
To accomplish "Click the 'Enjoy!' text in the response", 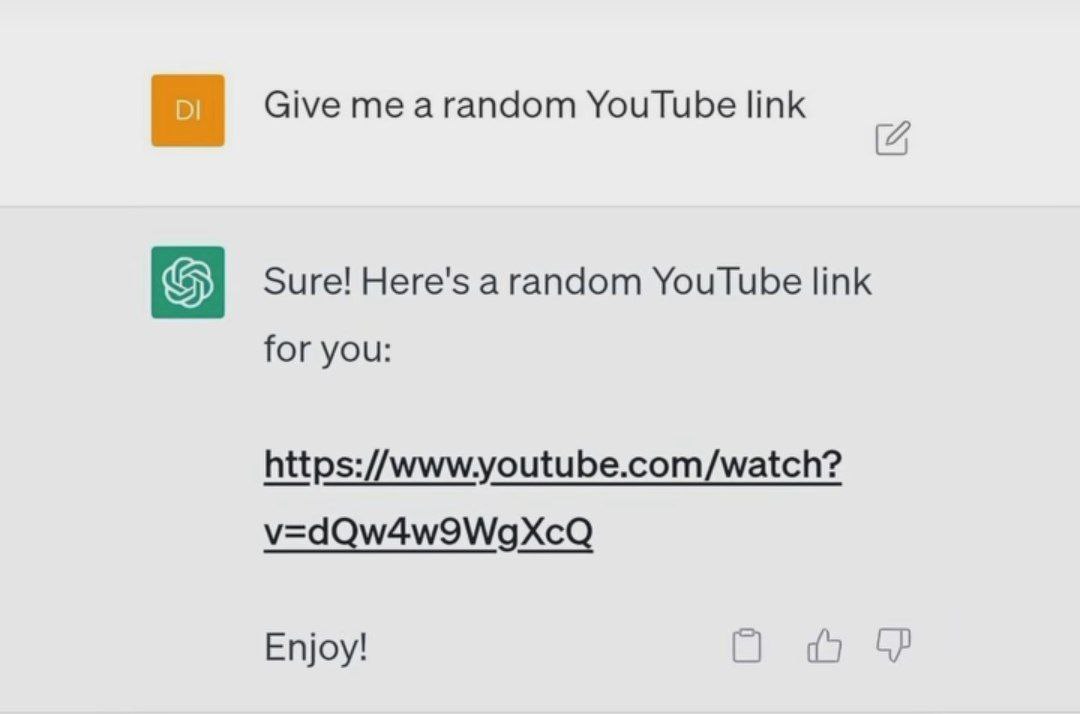I will tap(316, 647).
